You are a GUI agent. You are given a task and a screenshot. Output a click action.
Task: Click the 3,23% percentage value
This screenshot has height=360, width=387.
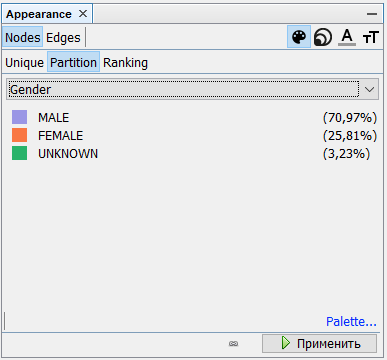346,154
